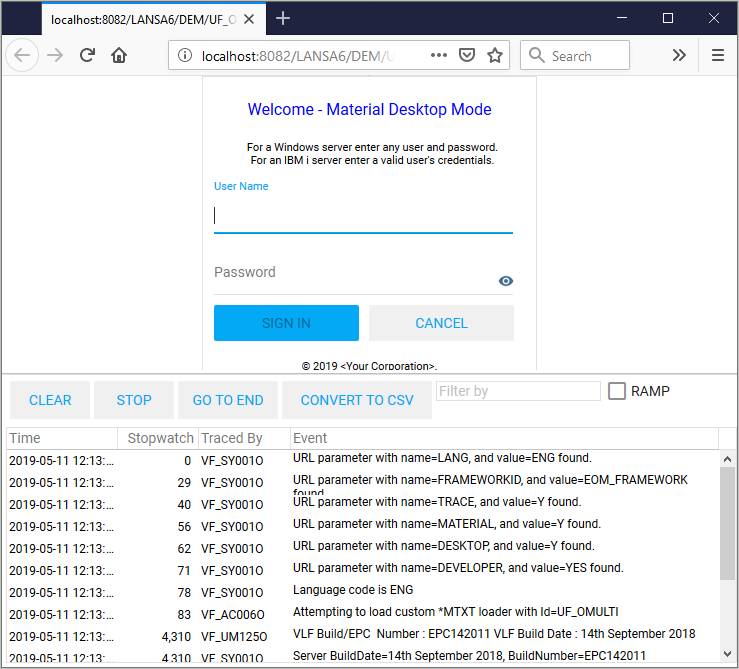
Task: Close the localhost:8082 tab
Action: (249, 19)
